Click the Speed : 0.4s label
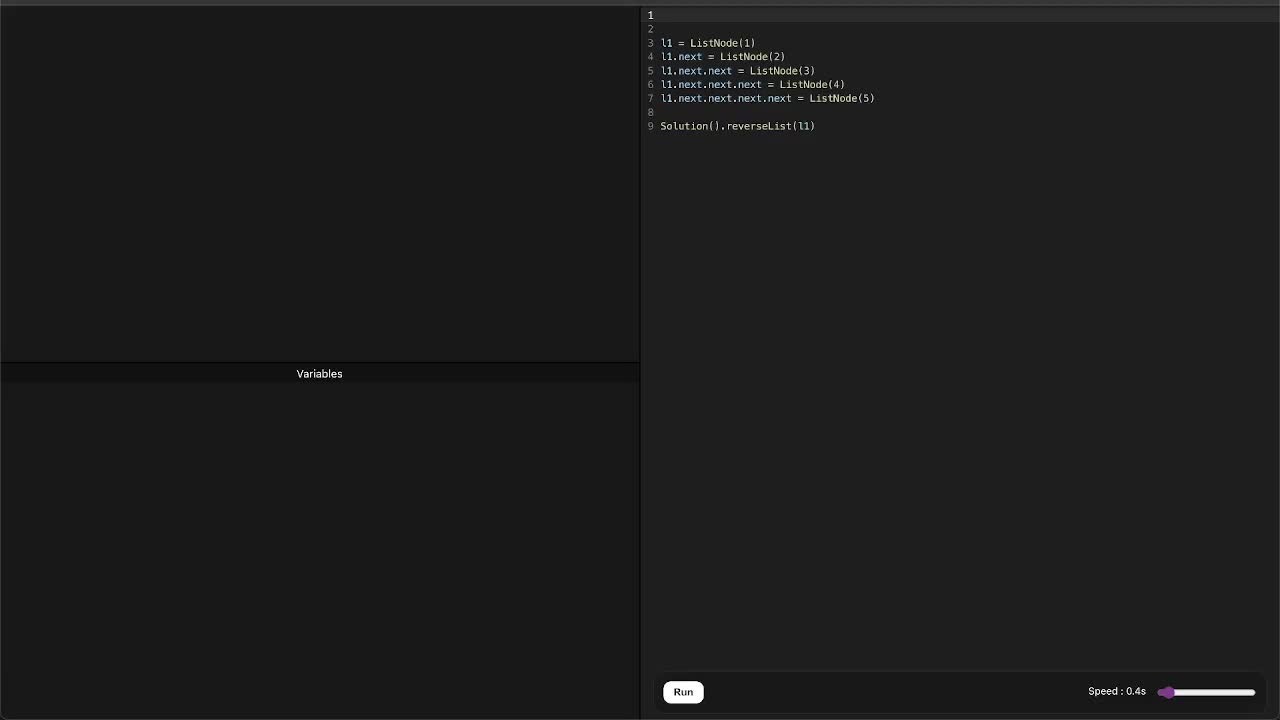The image size is (1280, 720). point(1116,692)
